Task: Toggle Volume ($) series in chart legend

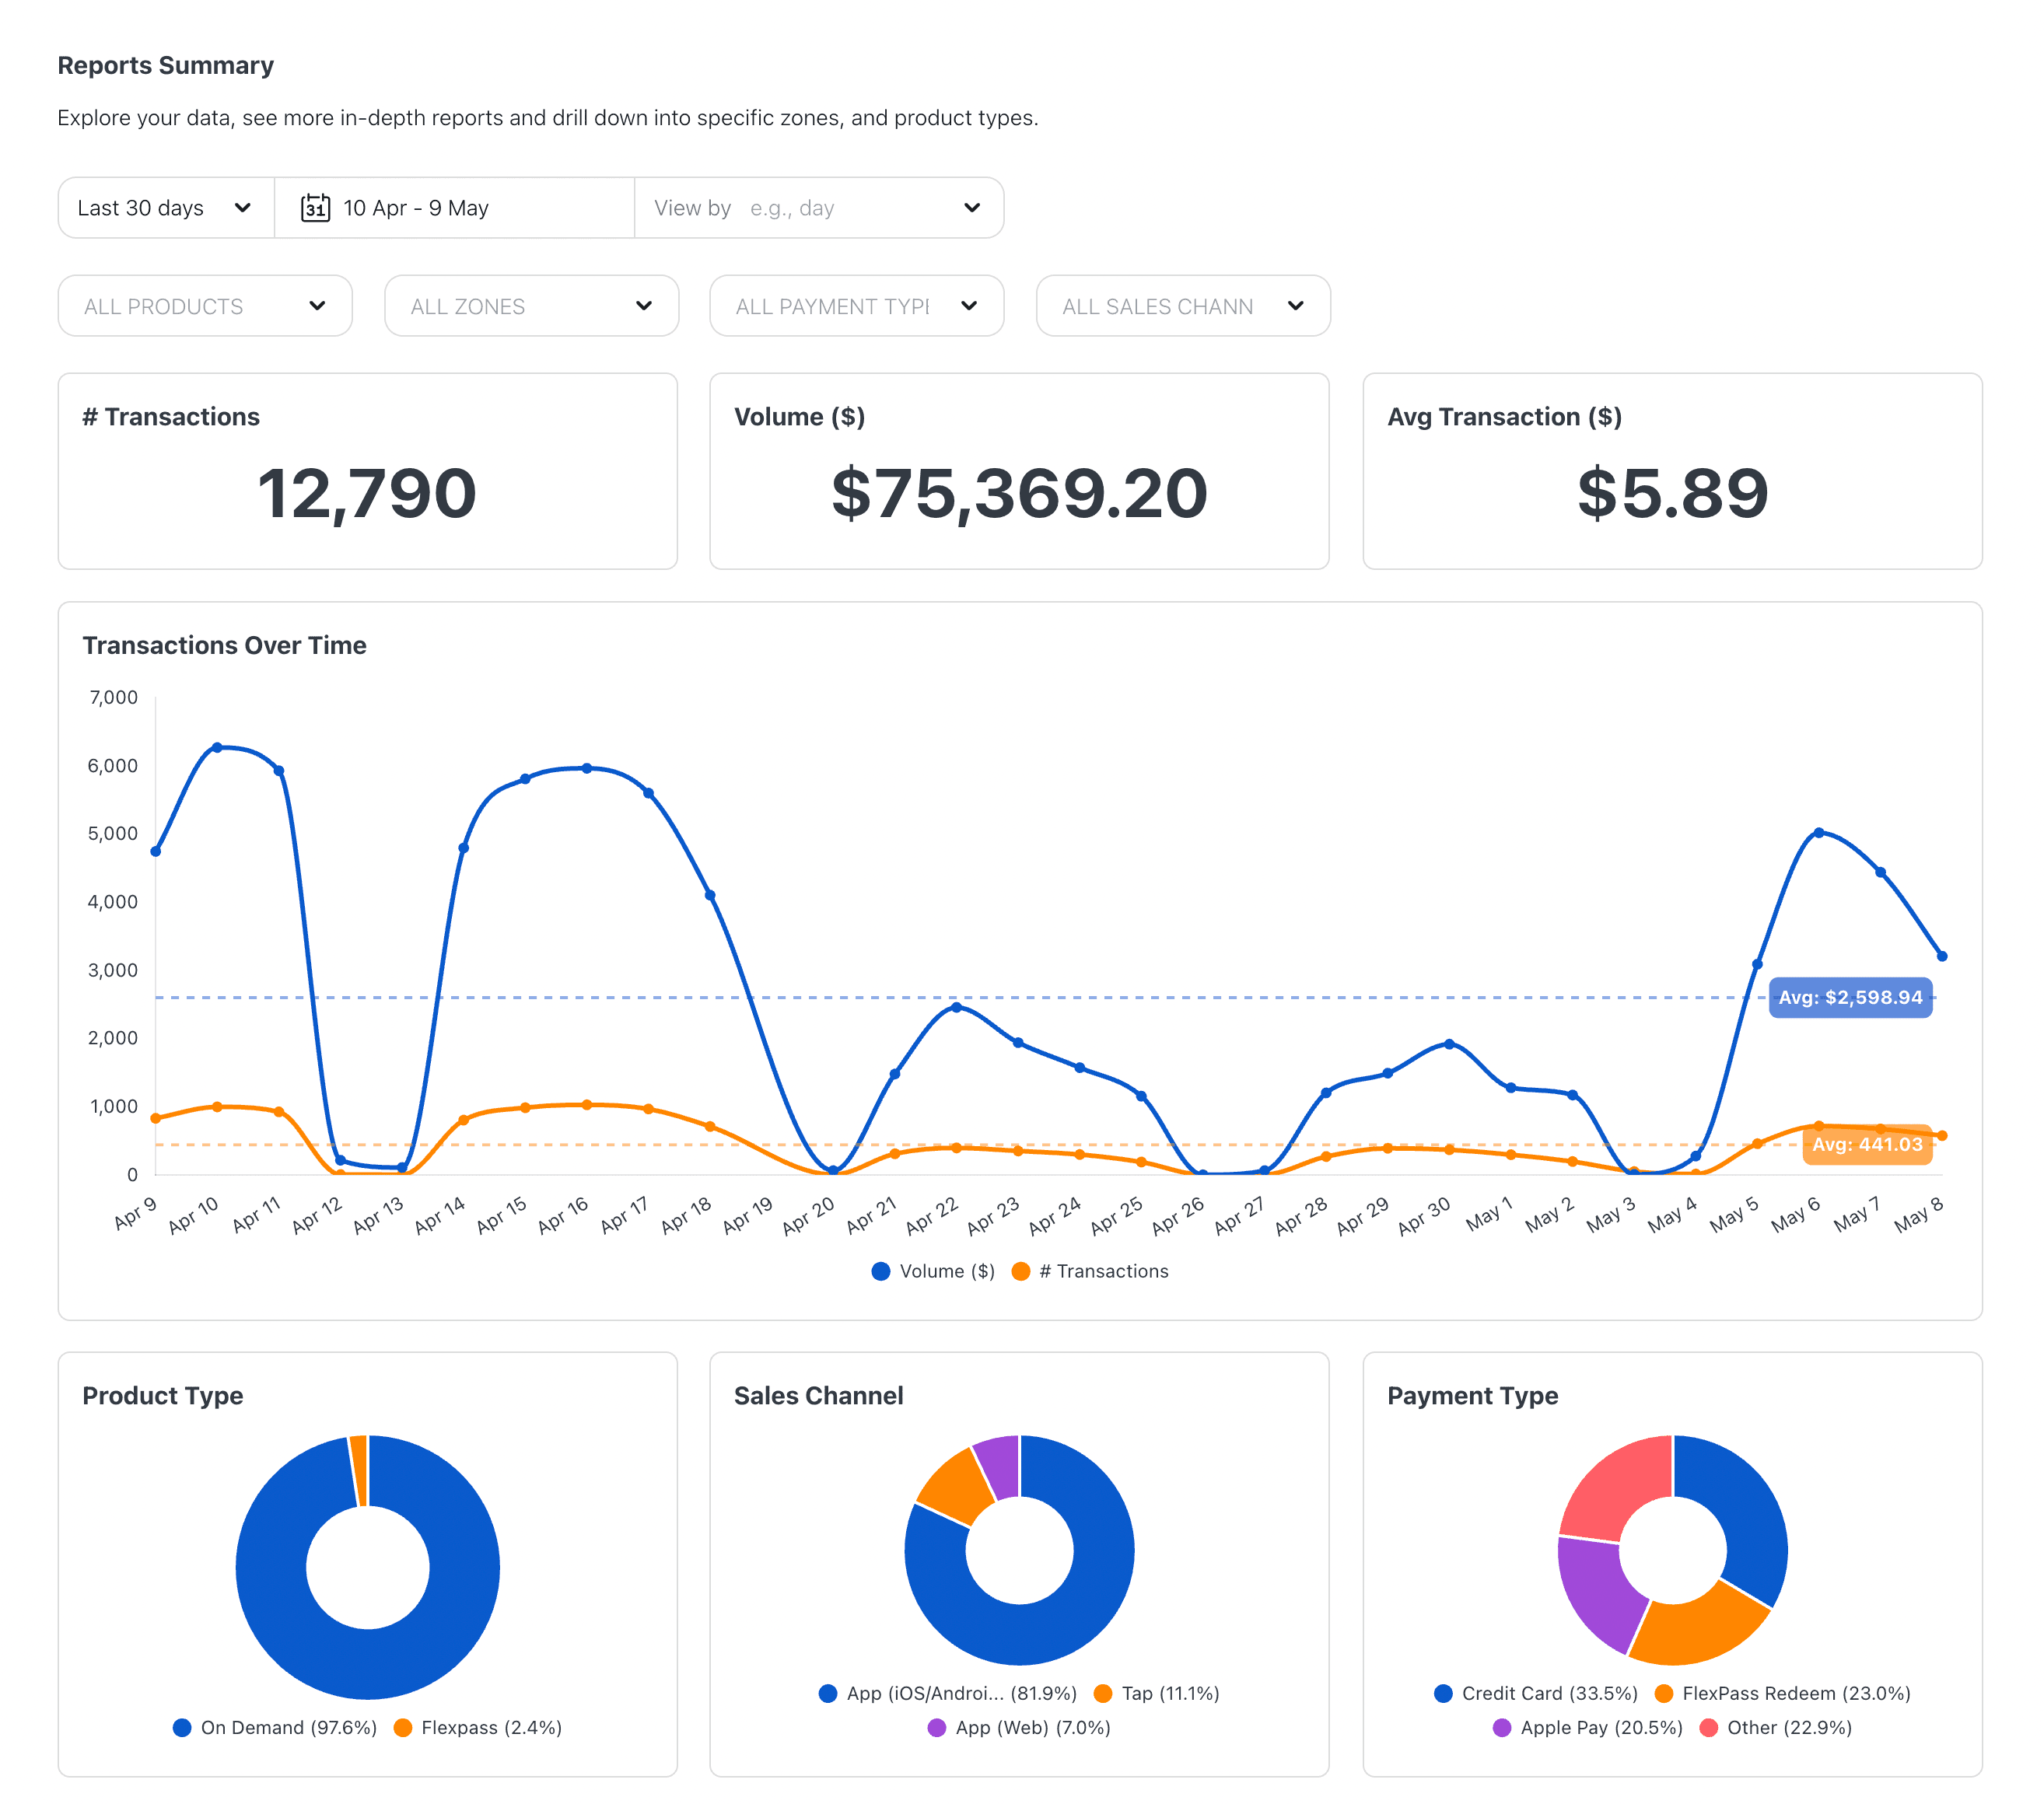Action: pyautogui.click(x=933, y=1271)
